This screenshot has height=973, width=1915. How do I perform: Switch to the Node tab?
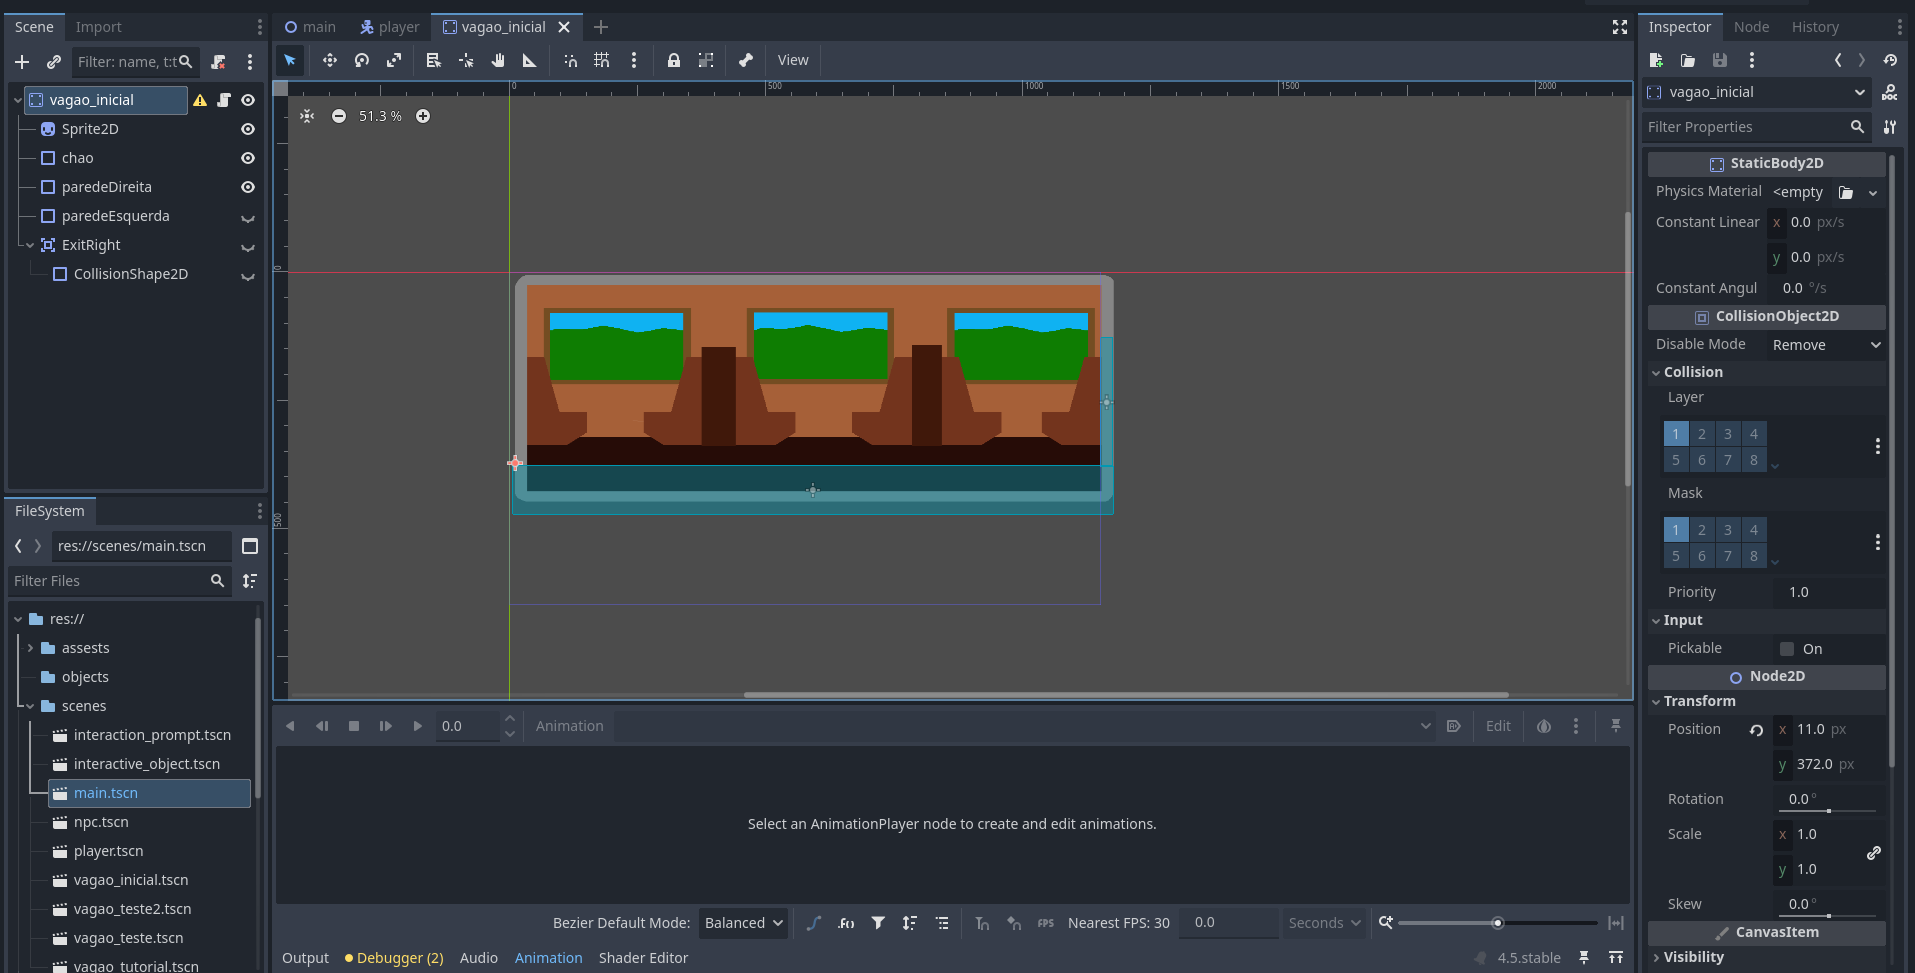1751,27
